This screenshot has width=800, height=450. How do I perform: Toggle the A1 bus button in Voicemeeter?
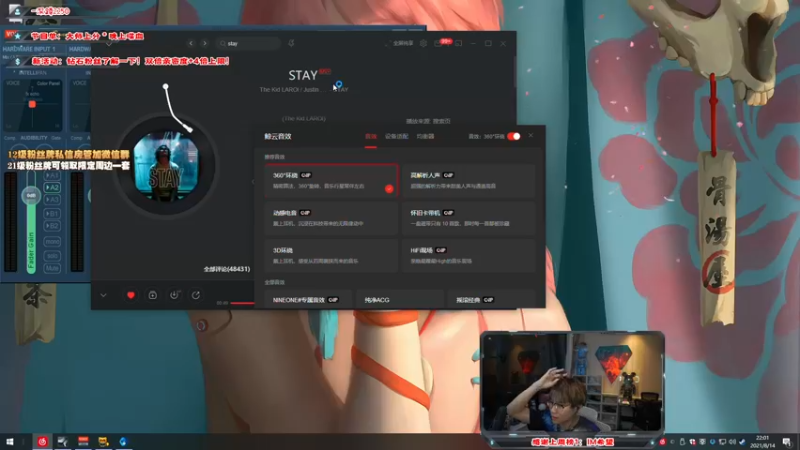tap(52, 176)
